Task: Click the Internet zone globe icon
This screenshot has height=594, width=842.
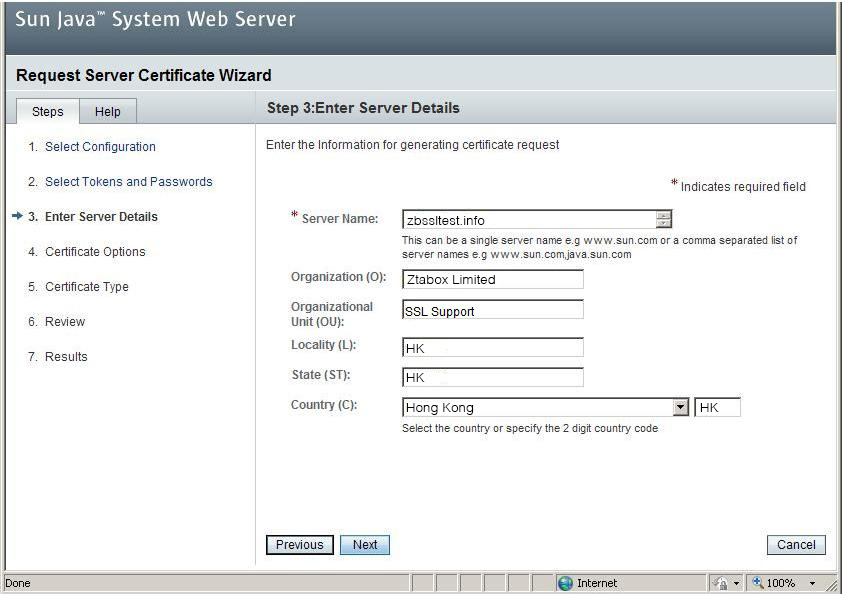Action: 565,583
